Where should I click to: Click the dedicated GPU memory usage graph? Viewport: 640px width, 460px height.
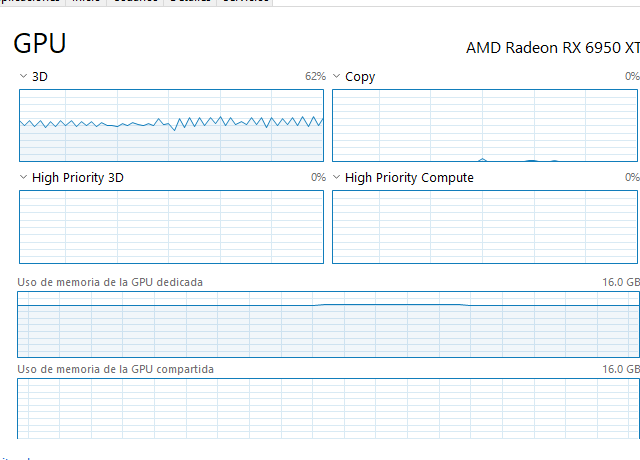tap(328, 324)
